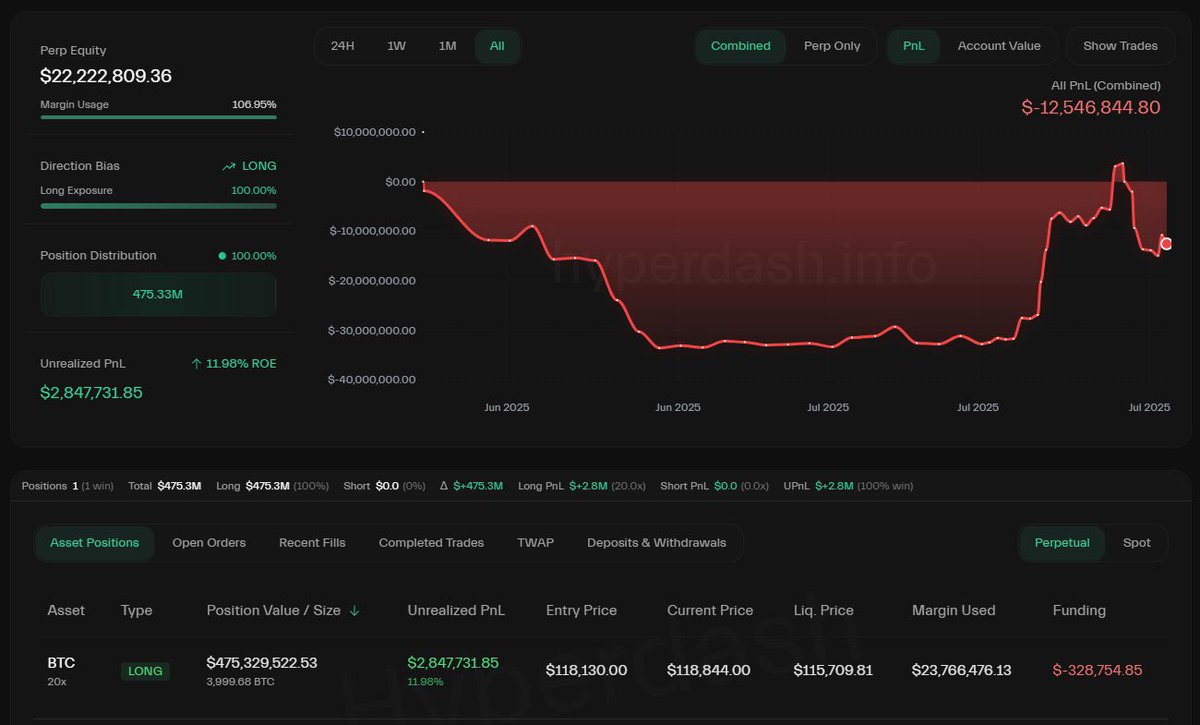
Task: Click the Short $0.0 summary value
Action: pyautogui.click(x=385, y=486)
